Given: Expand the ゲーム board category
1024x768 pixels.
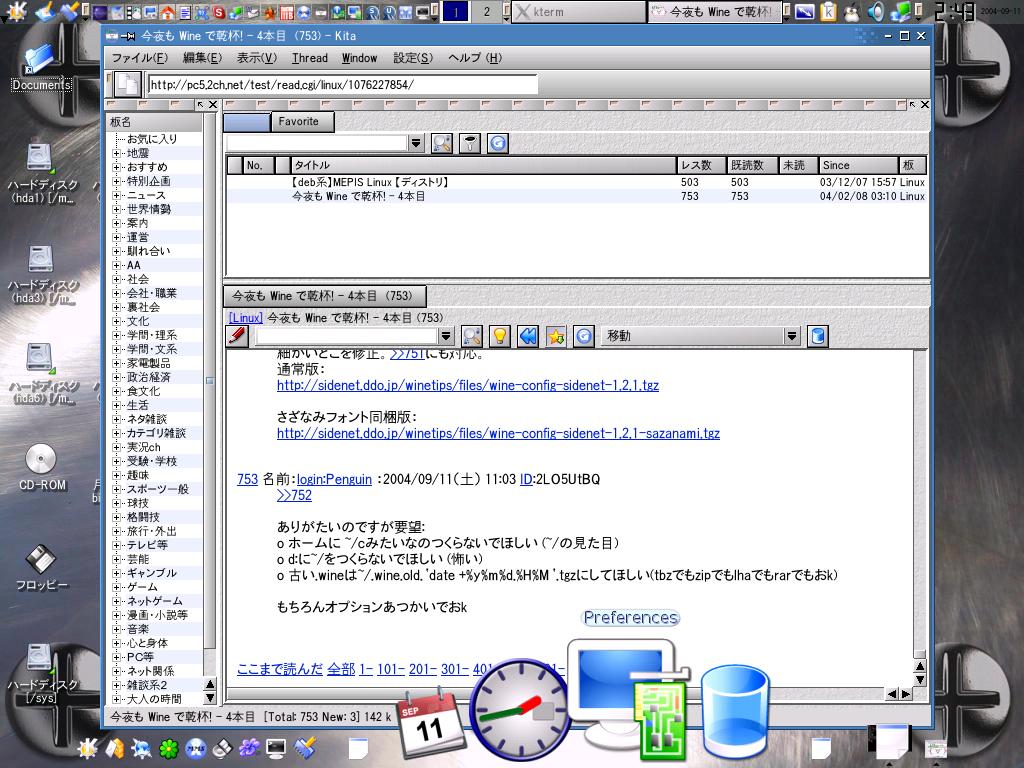Looking at the screenshot, I should pos(116,587).
